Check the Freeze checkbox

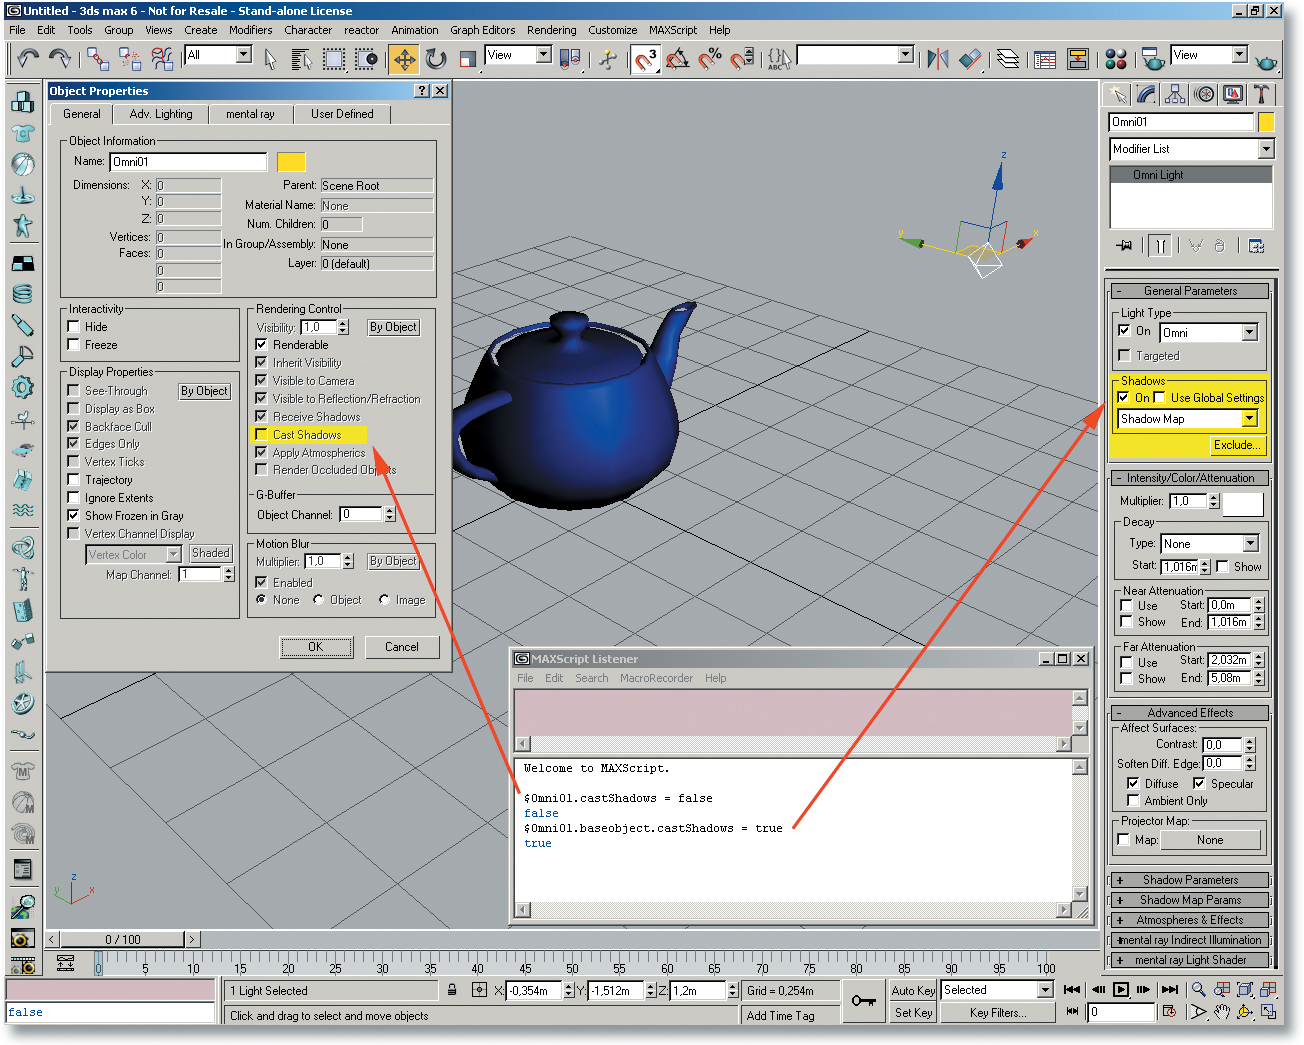tap(73, 344)
